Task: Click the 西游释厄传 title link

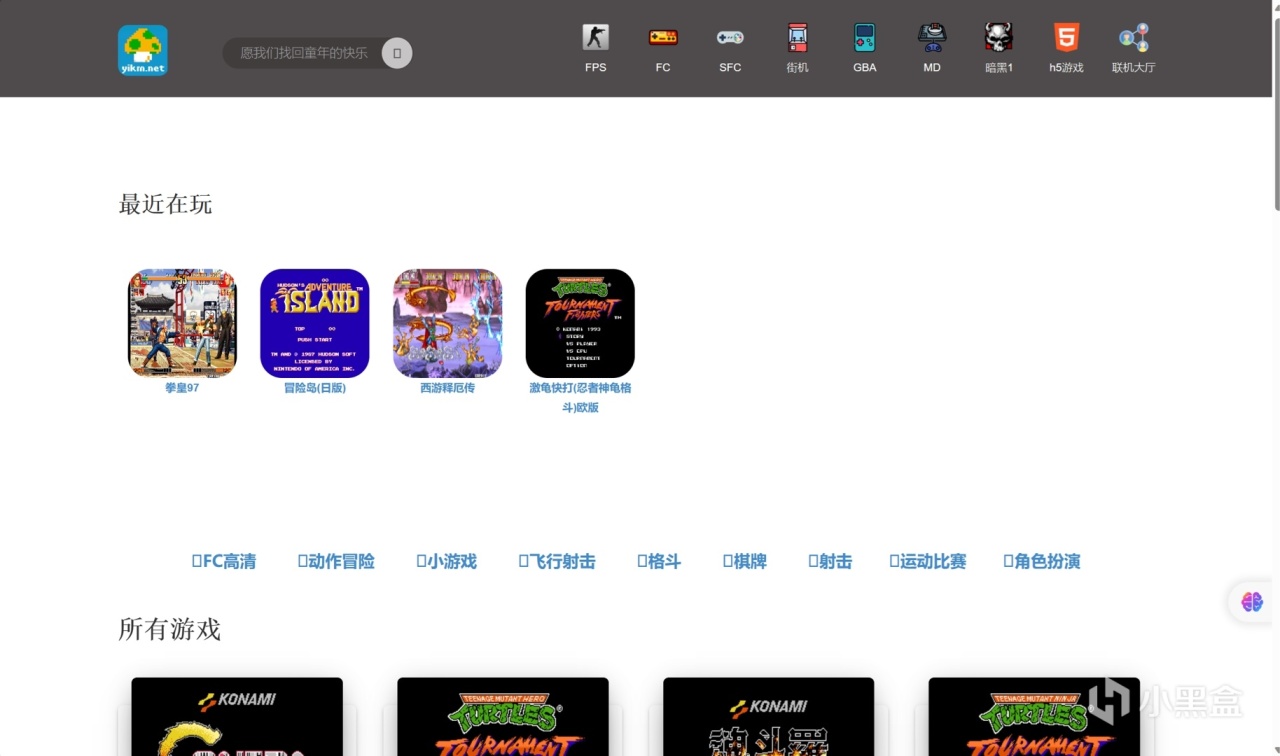Action: pos(447,388)
